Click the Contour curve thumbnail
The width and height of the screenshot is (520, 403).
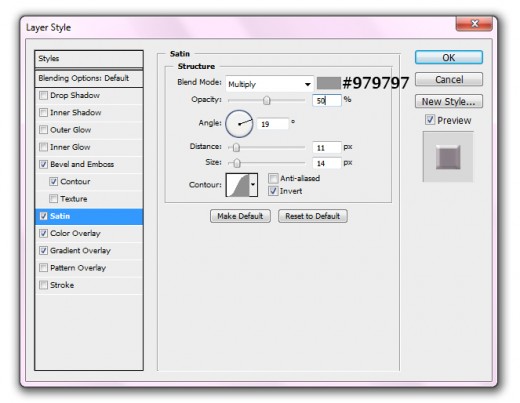pos(238,185)
